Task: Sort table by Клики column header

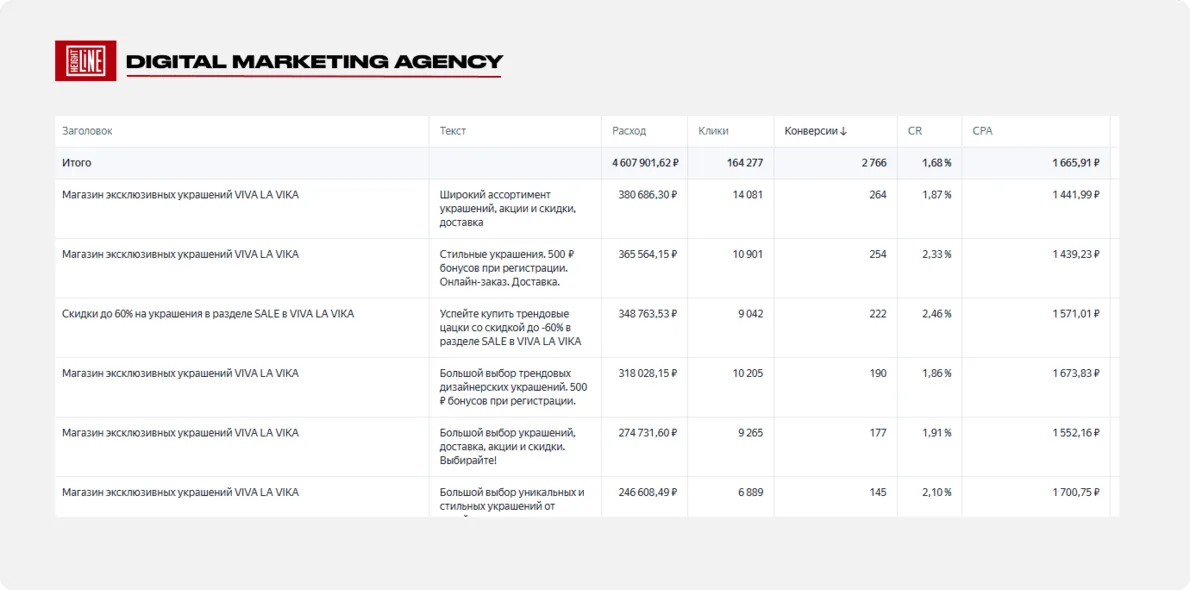Action: [x=713, y=131]
